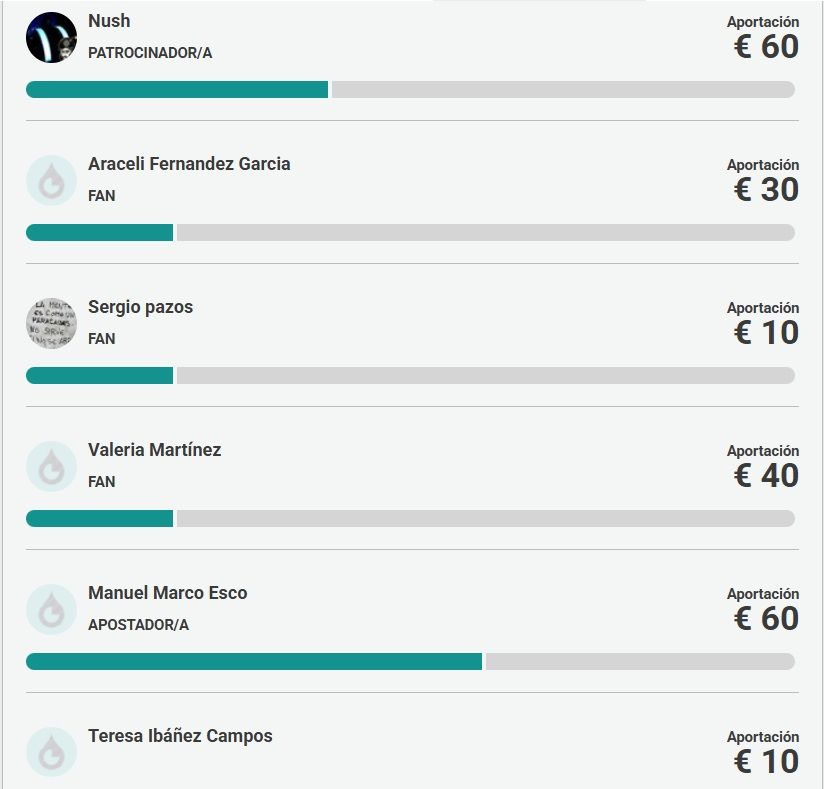This screenshot has height=789, width=824.
Task: Click Araceli Fernandez Garcia's progress bar
Action: (410, 233)
